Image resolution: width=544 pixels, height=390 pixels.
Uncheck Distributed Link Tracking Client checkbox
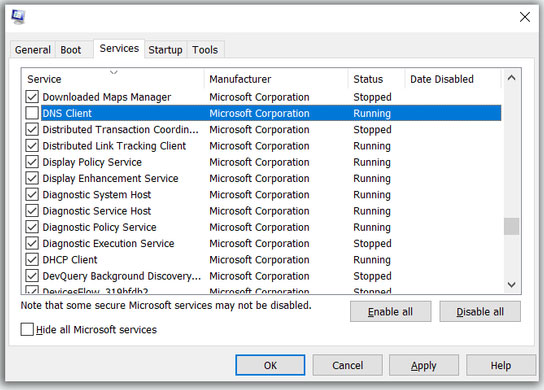32,146
